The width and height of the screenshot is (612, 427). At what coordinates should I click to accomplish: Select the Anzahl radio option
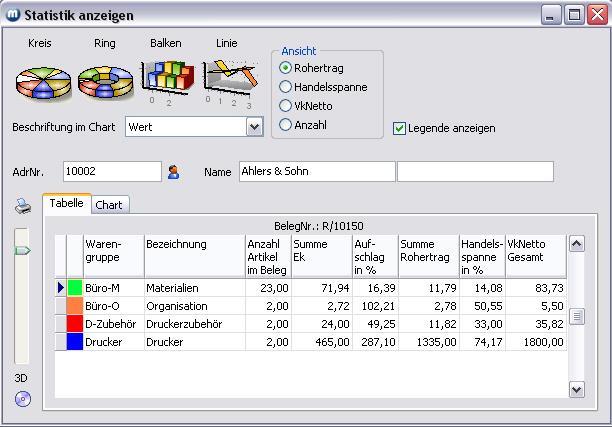pyautogui.click(x=286, y=125)
